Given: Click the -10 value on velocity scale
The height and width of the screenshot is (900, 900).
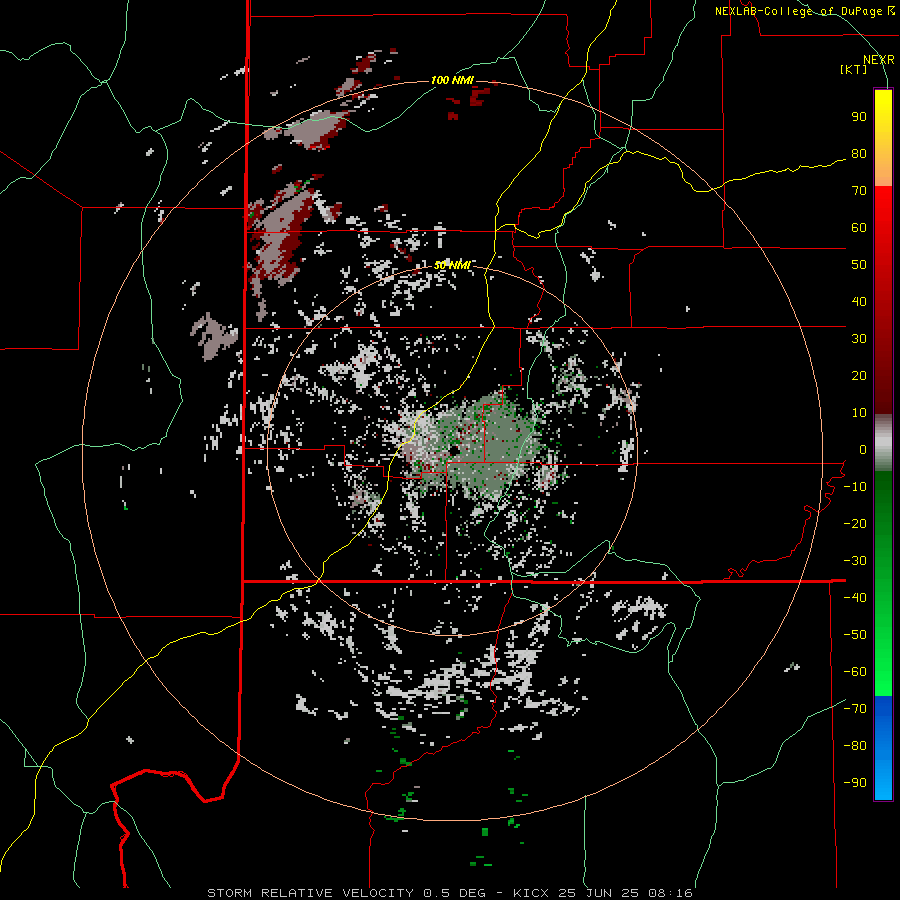Looking at the screenshot, I should pos(855,487).
